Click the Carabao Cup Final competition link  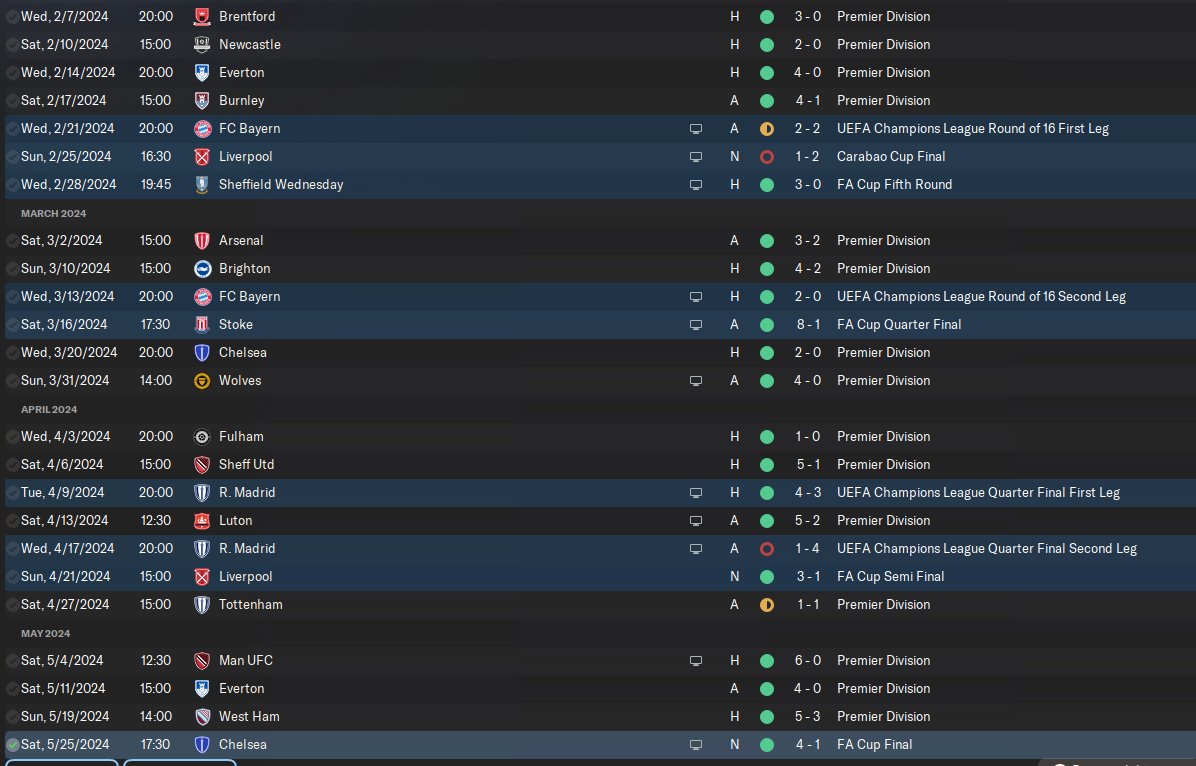click(x=891, y=157)
